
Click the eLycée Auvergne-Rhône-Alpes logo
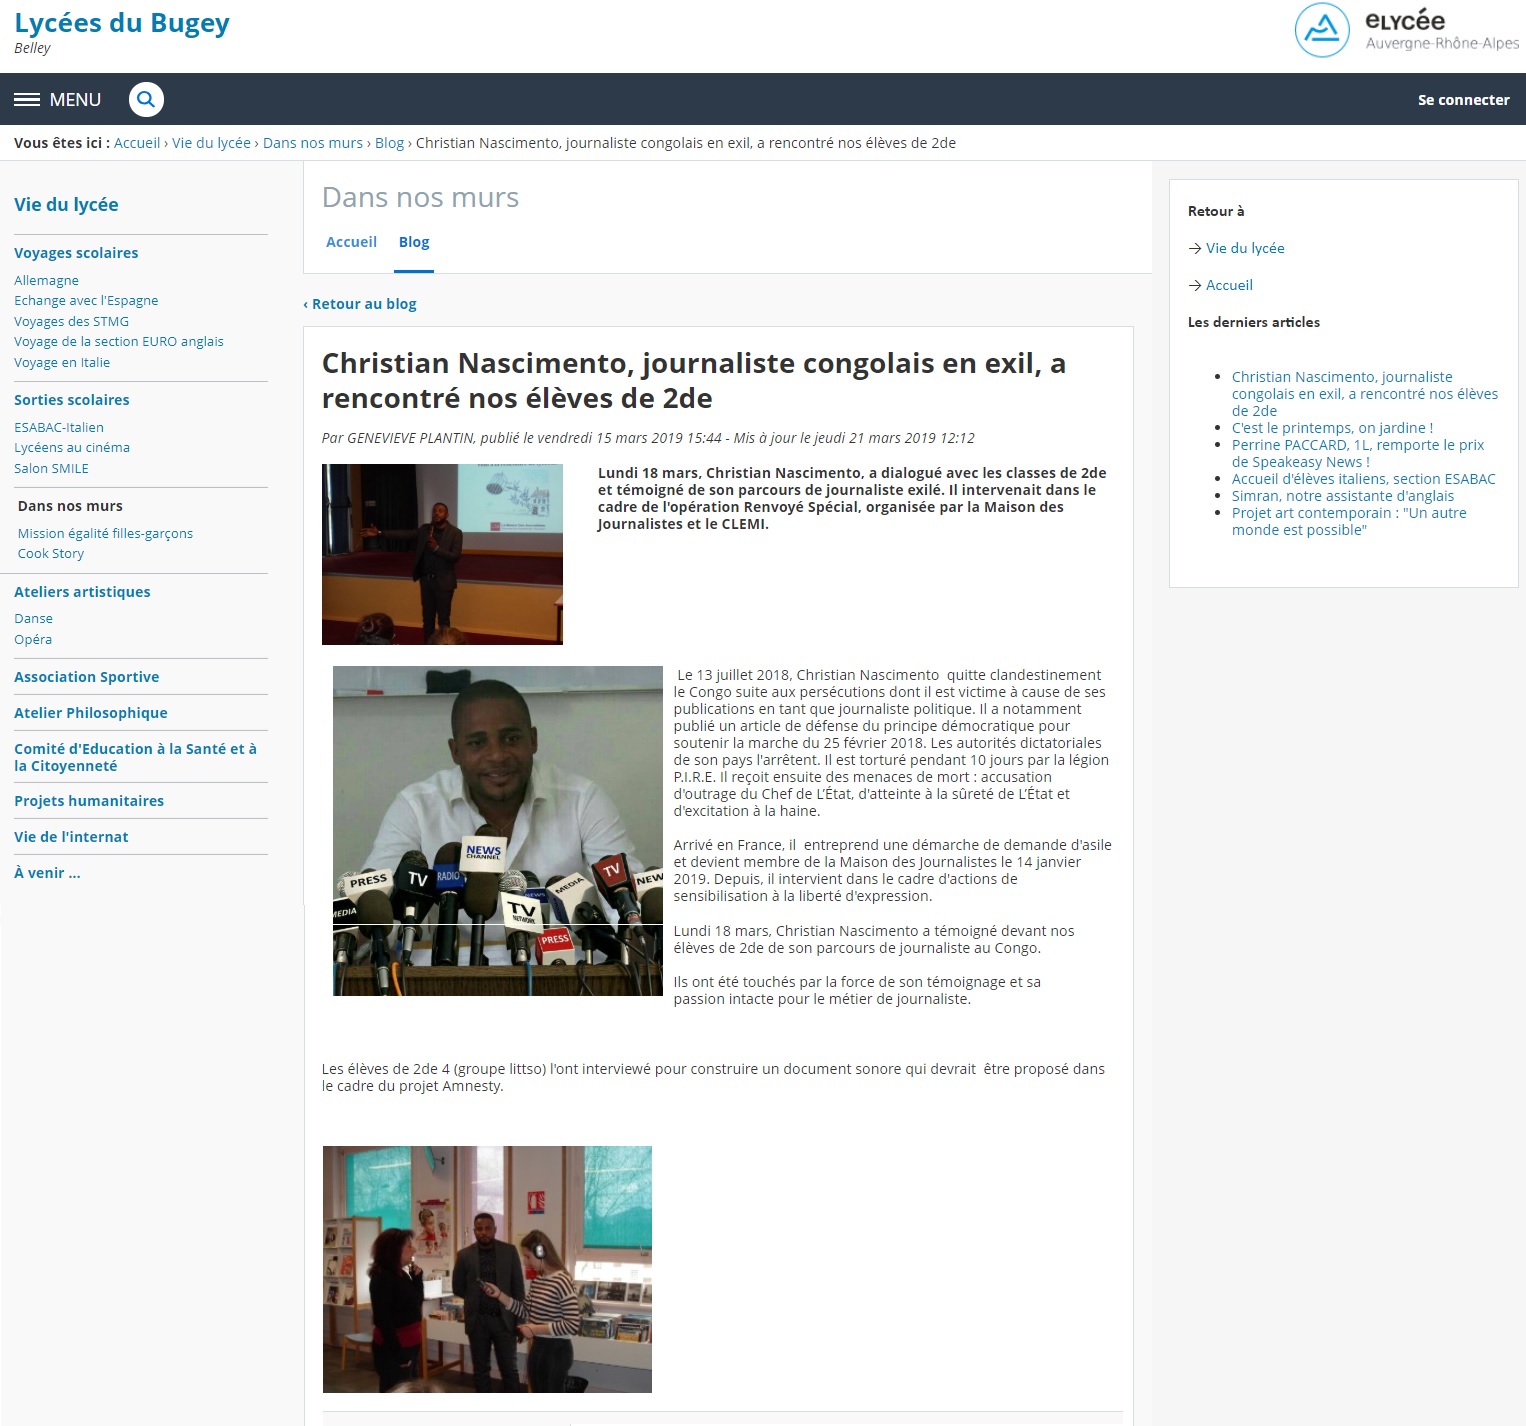(x=1406, y=31)
